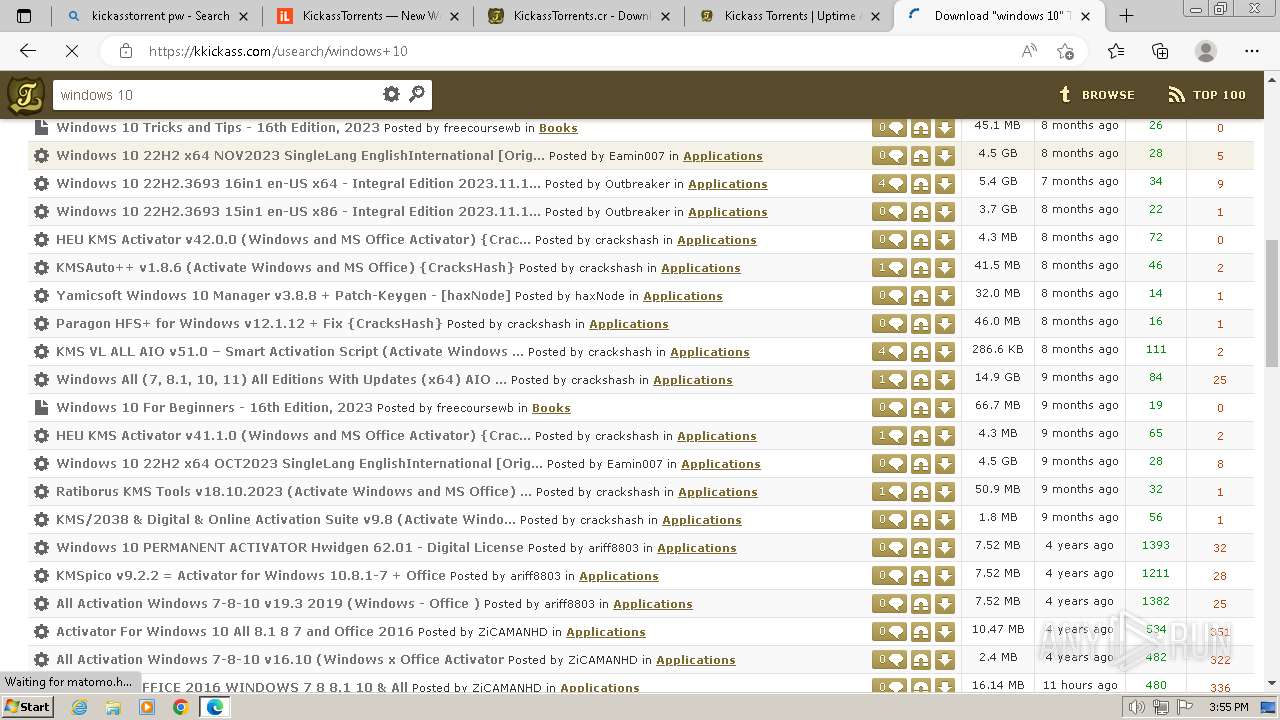Open the magnet link for Windows 10 PERMANENT ACTIVATOR
The width and height of the screenshot is (1280, 720).
tap(920, 548)
